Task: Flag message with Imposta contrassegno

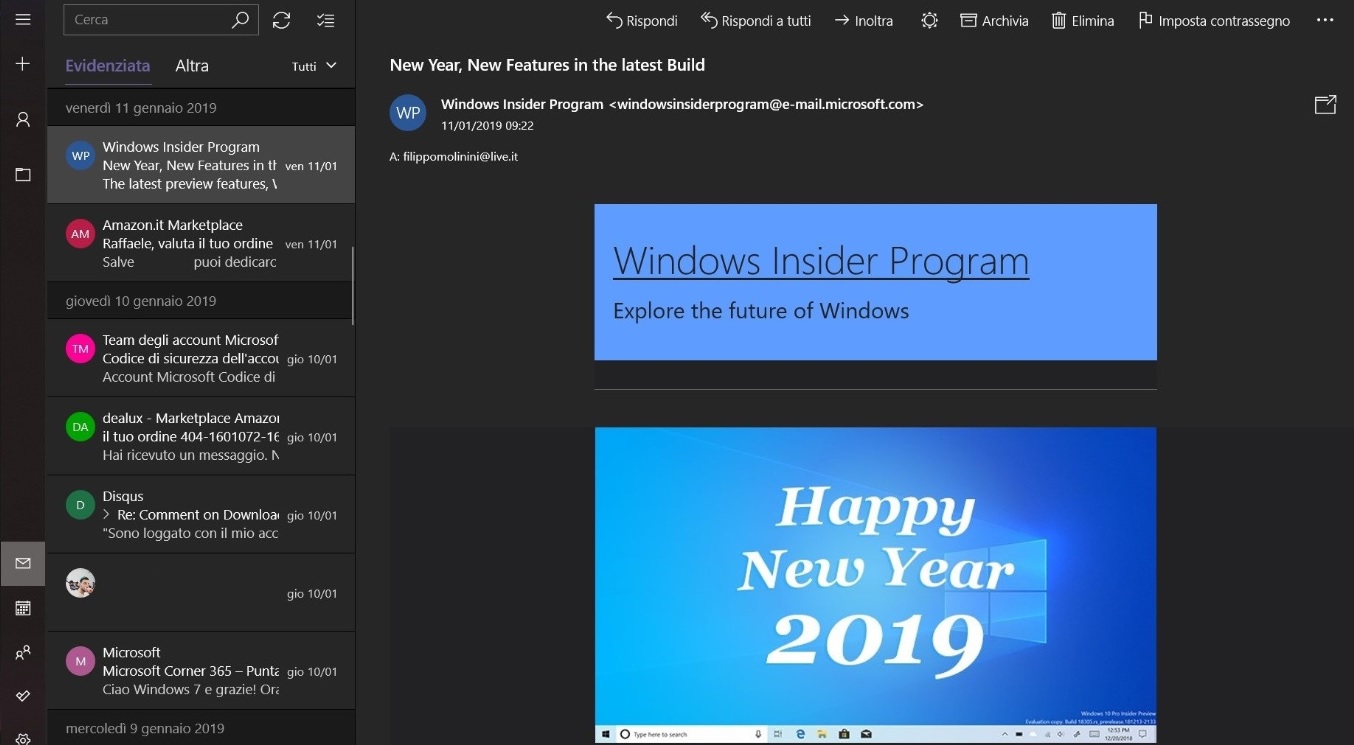Action: [1214, 20]
